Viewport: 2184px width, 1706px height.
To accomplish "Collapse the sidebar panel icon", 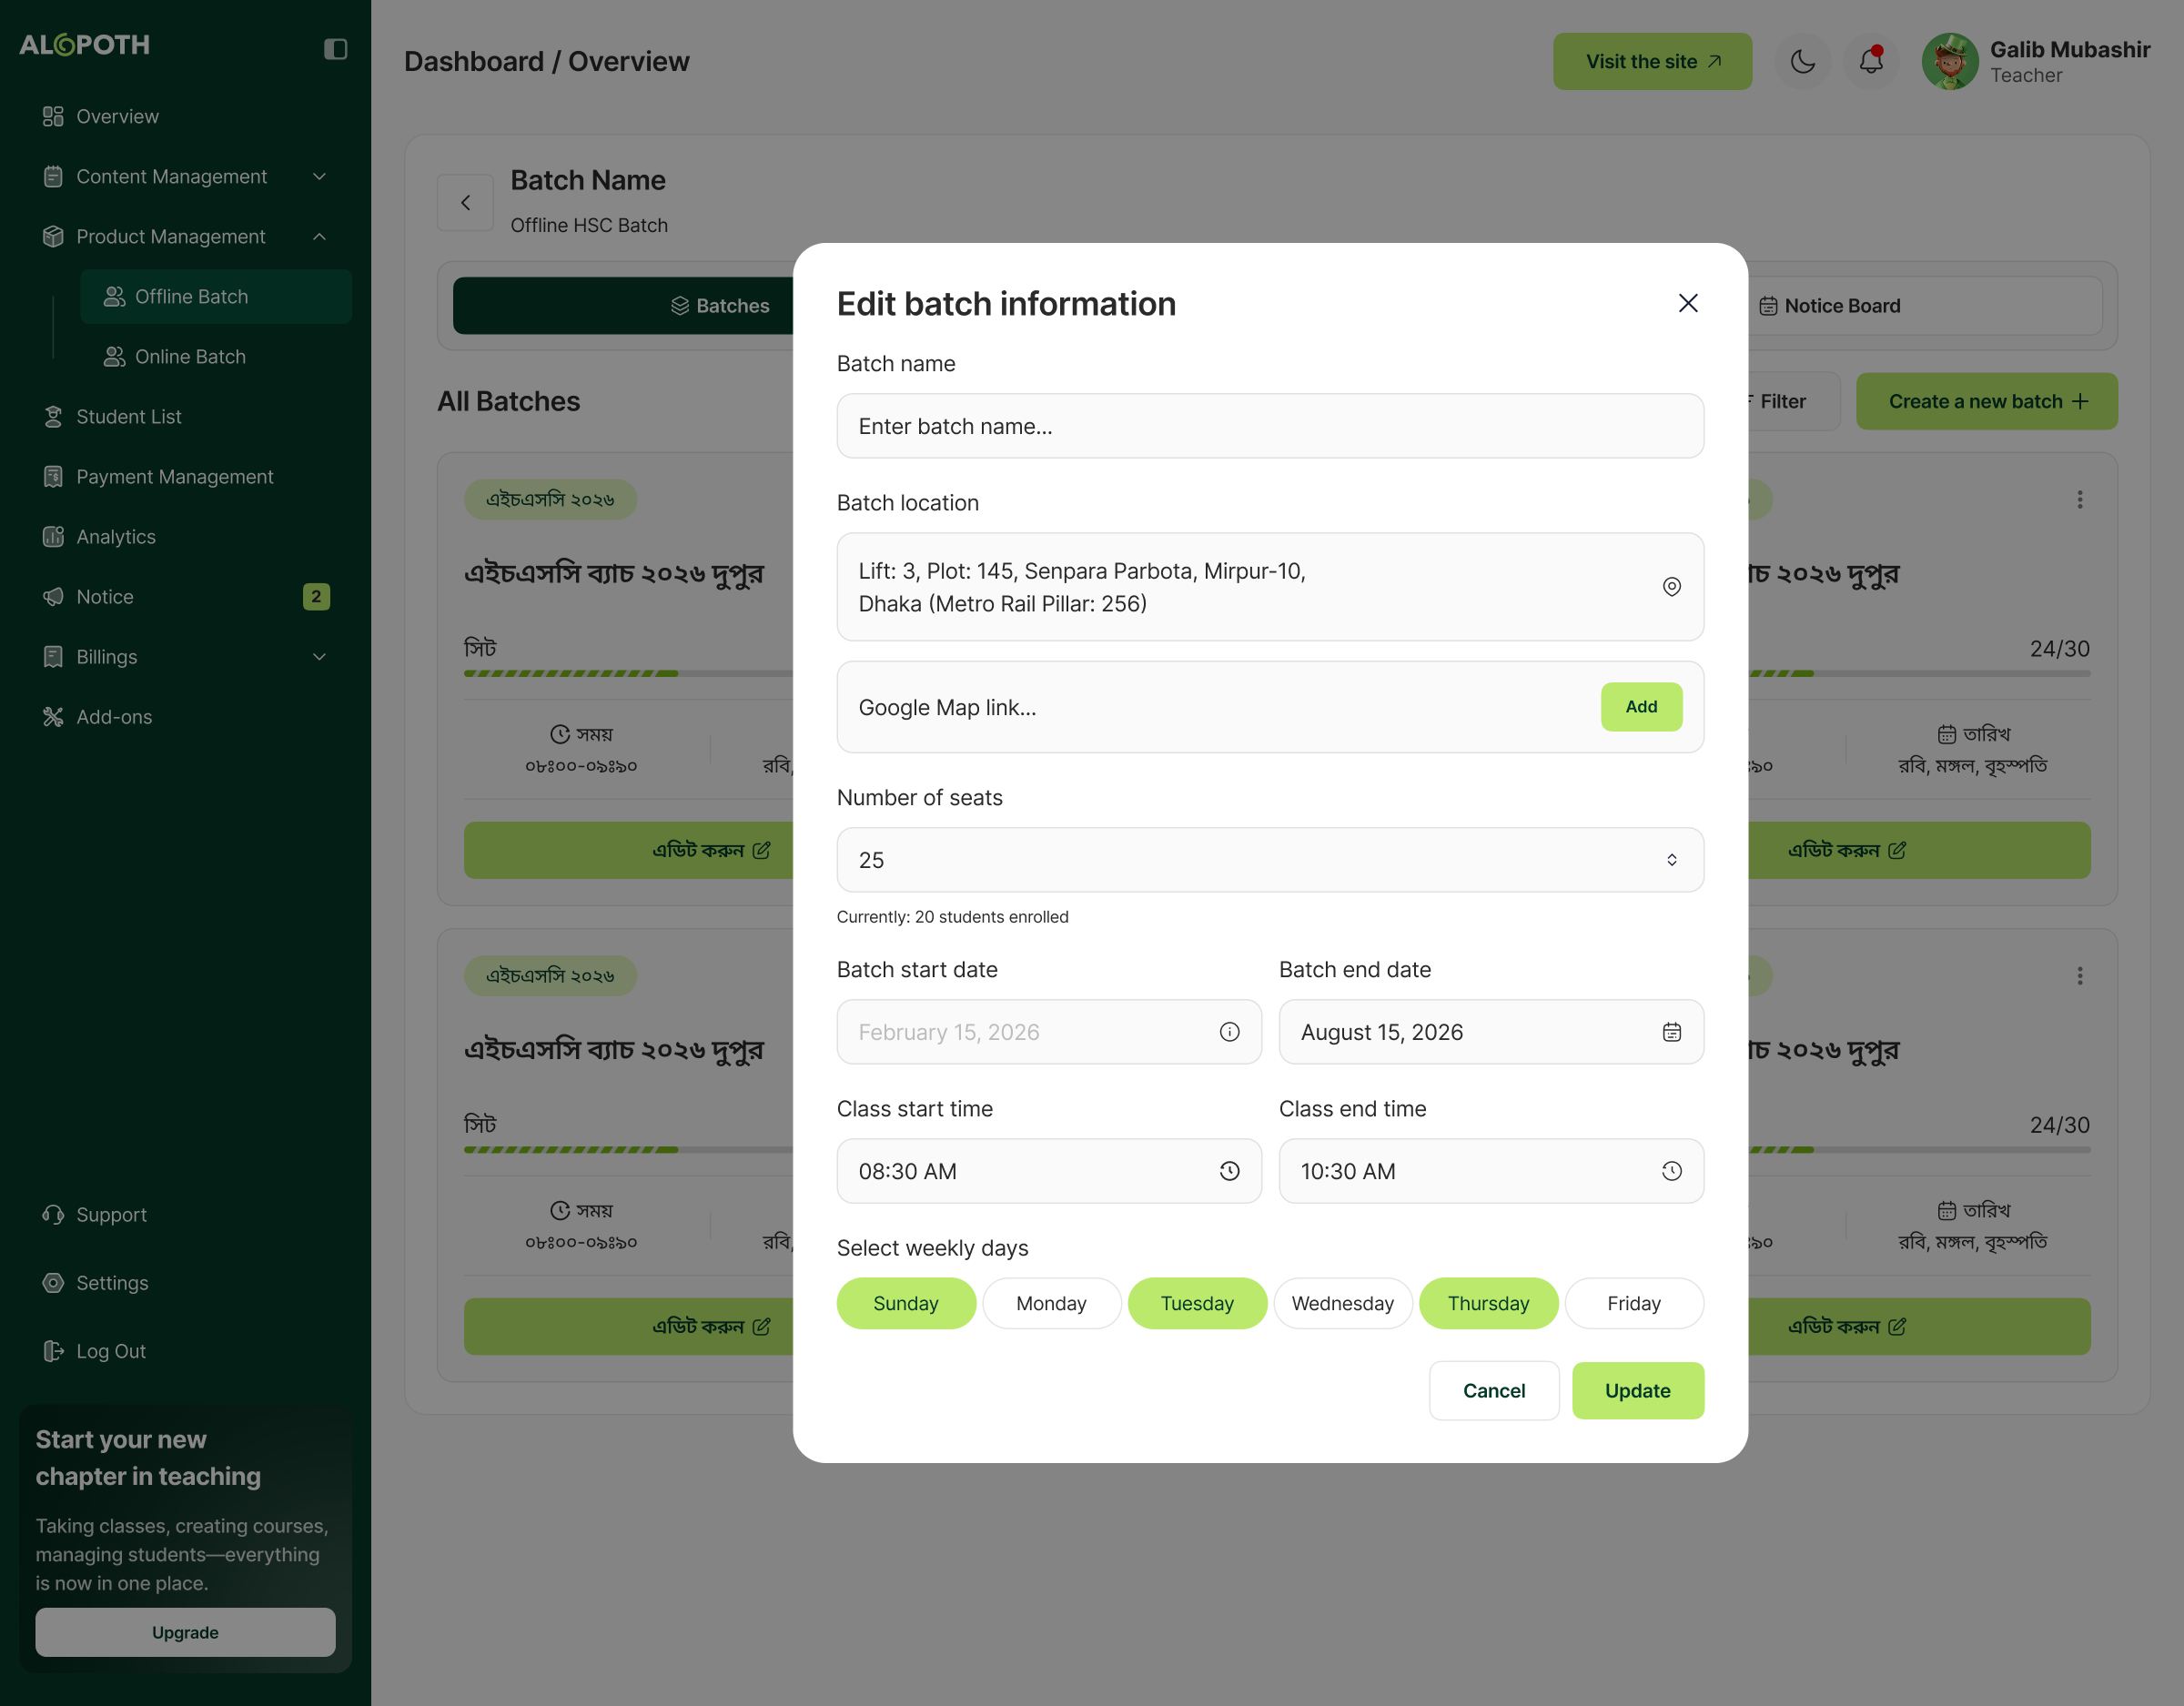I will point(335,49).
